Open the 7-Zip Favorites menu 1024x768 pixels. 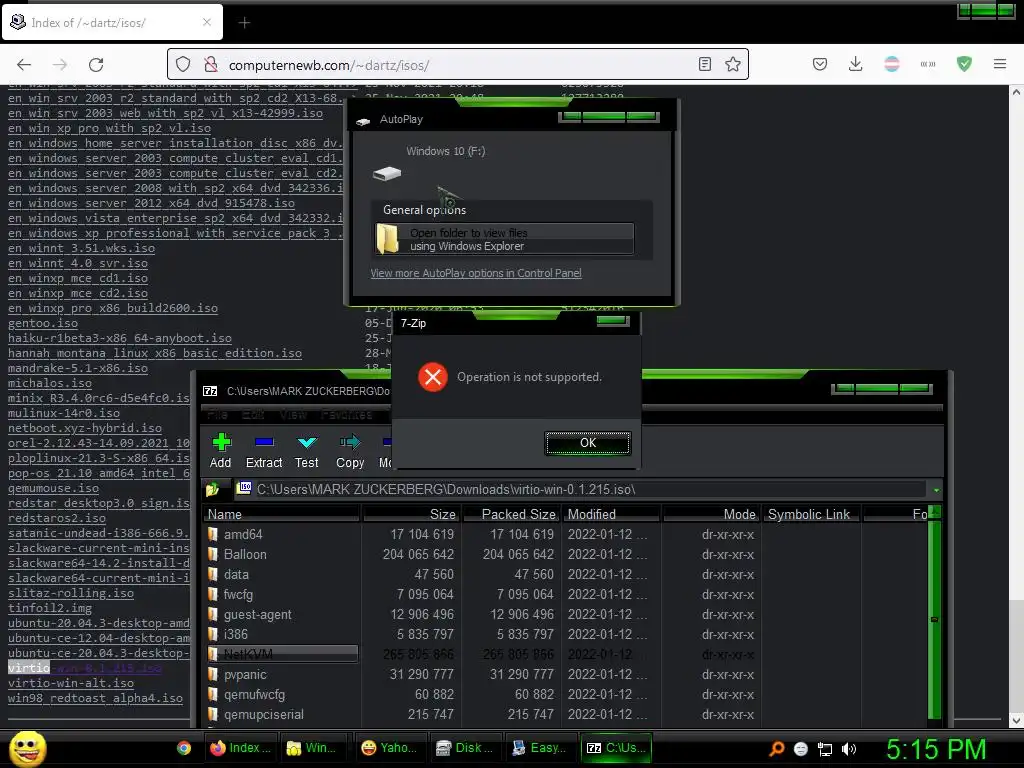[347, 415]
